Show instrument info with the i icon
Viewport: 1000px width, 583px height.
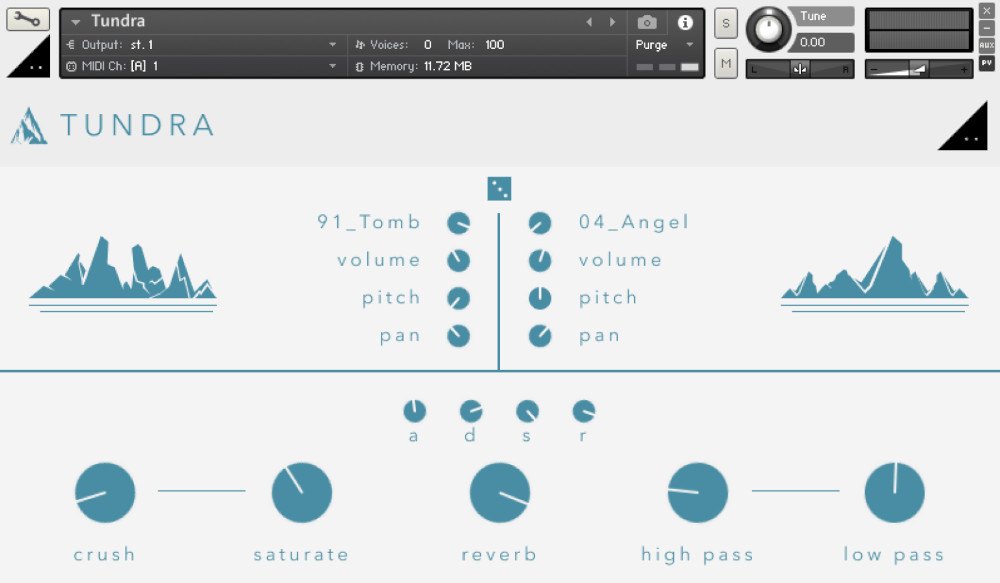(685, 23)
